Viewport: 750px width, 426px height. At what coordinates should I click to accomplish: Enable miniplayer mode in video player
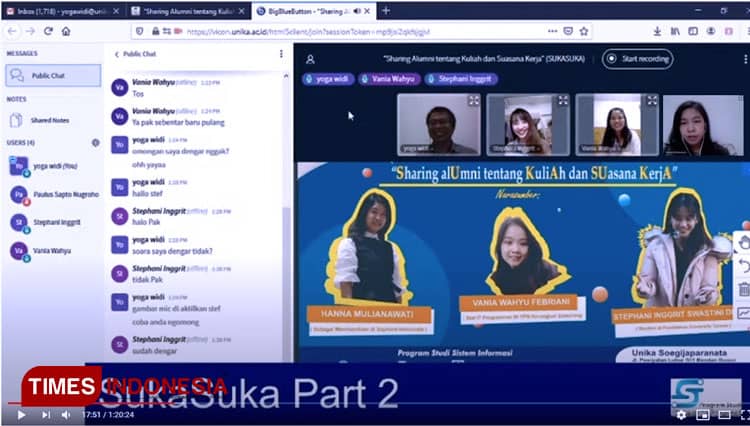703,415
